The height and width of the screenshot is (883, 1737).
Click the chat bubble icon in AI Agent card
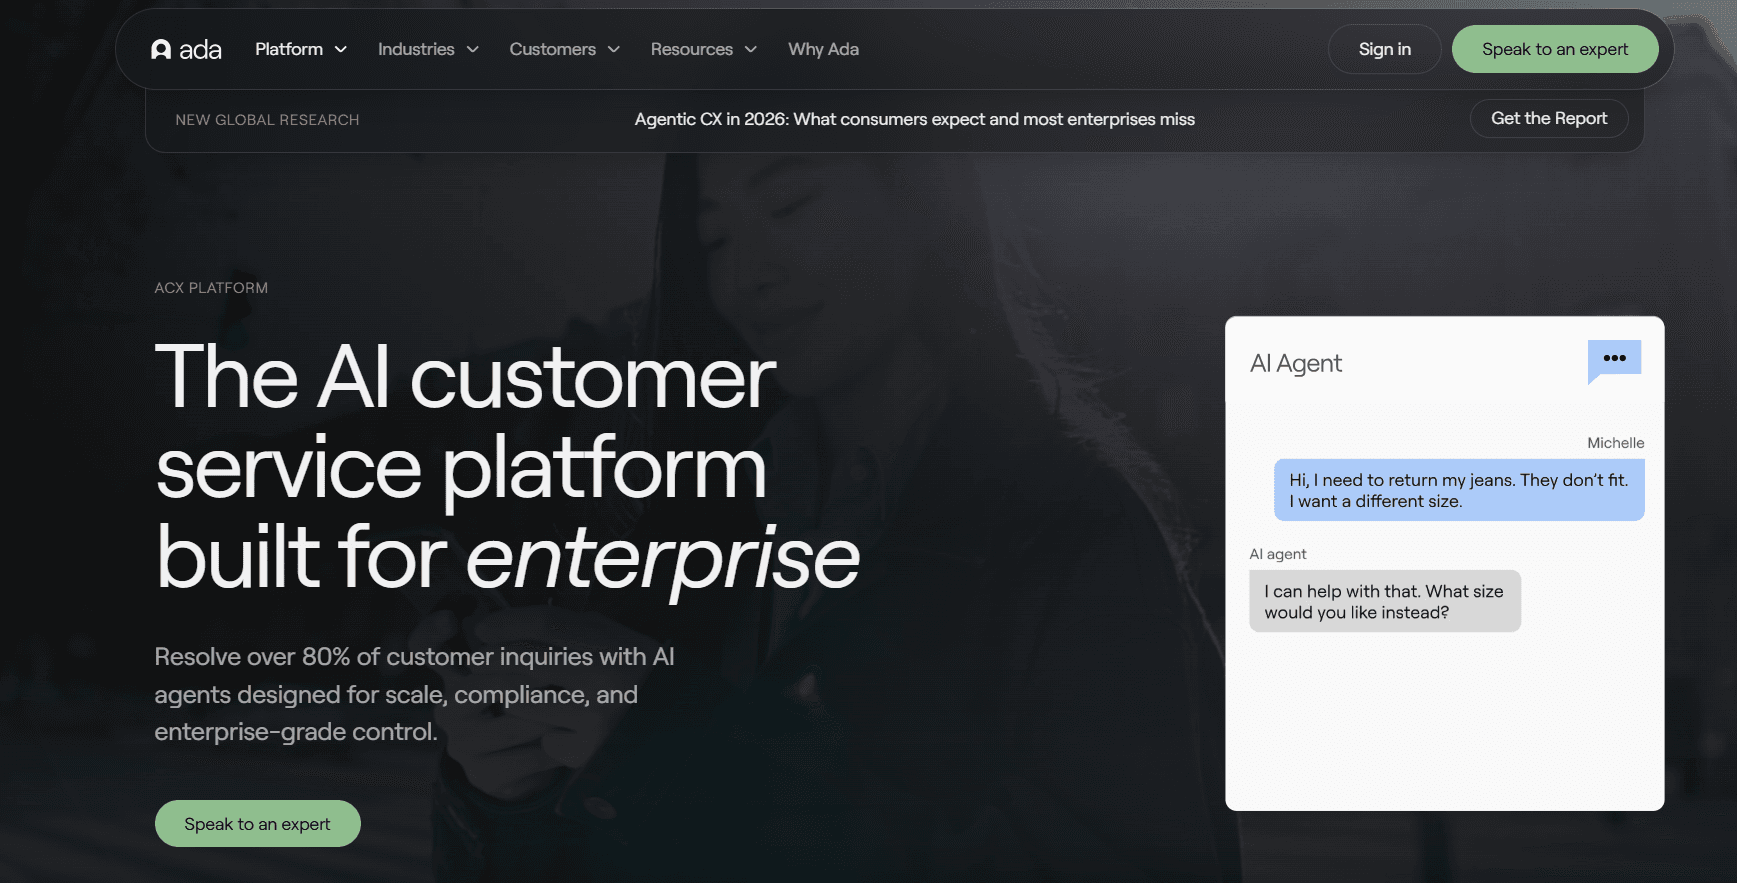[x=1614, y=361]
